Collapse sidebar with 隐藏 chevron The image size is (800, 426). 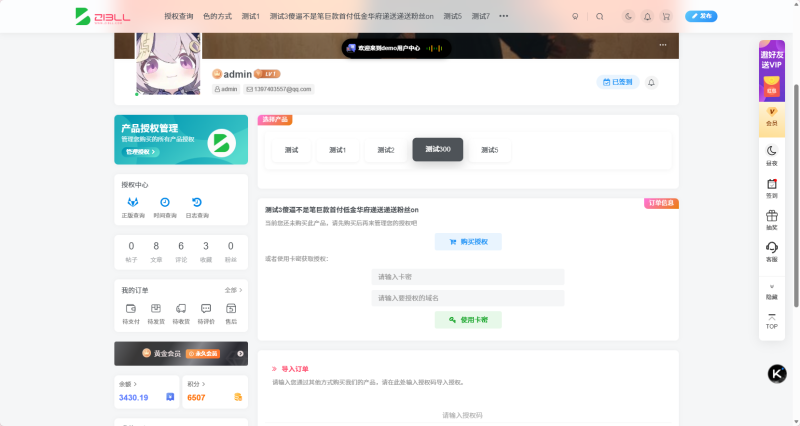pos(771,292)
